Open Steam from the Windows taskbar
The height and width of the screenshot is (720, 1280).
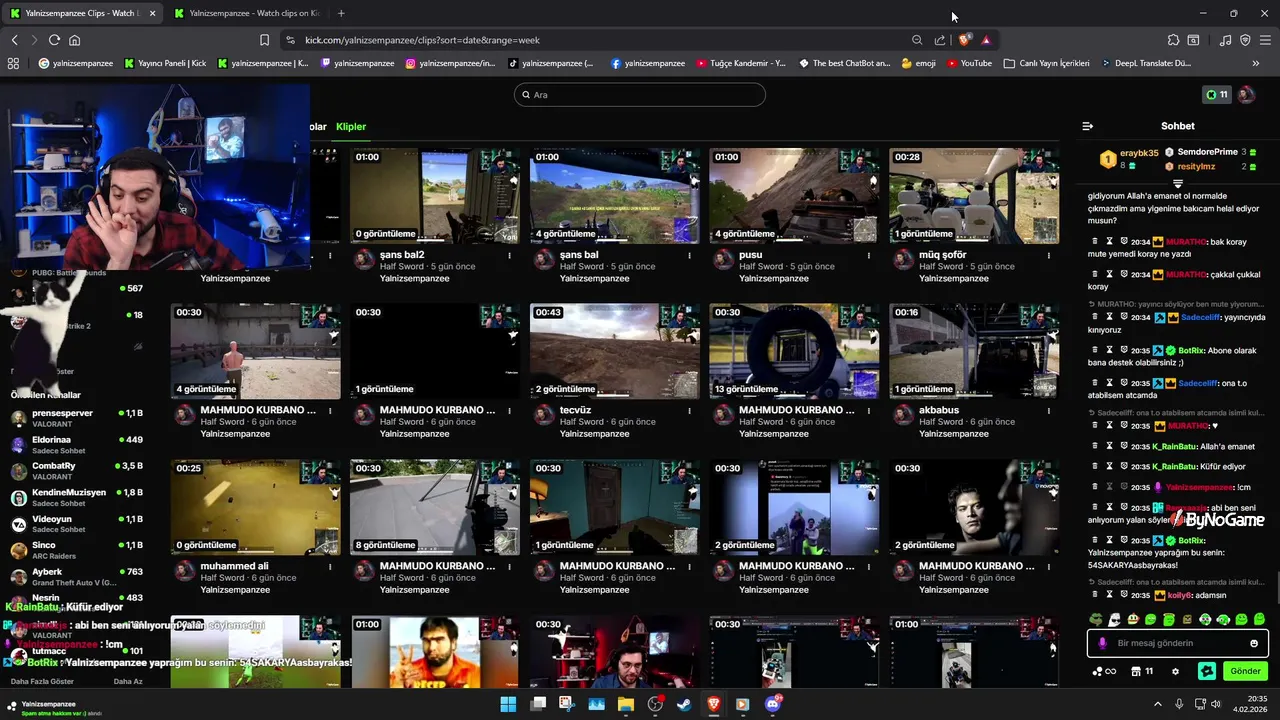(684, 704)
